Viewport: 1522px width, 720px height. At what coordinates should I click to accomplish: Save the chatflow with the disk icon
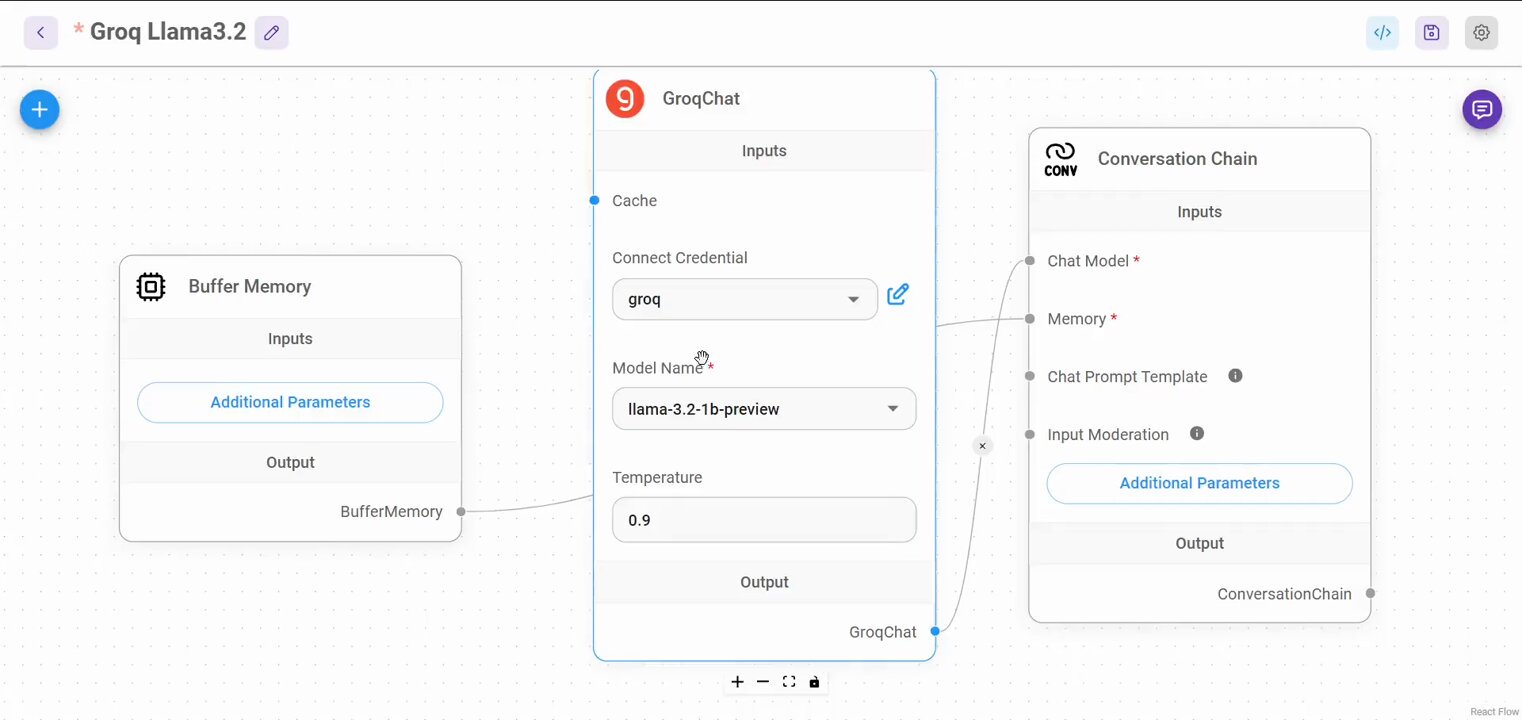1432,32
